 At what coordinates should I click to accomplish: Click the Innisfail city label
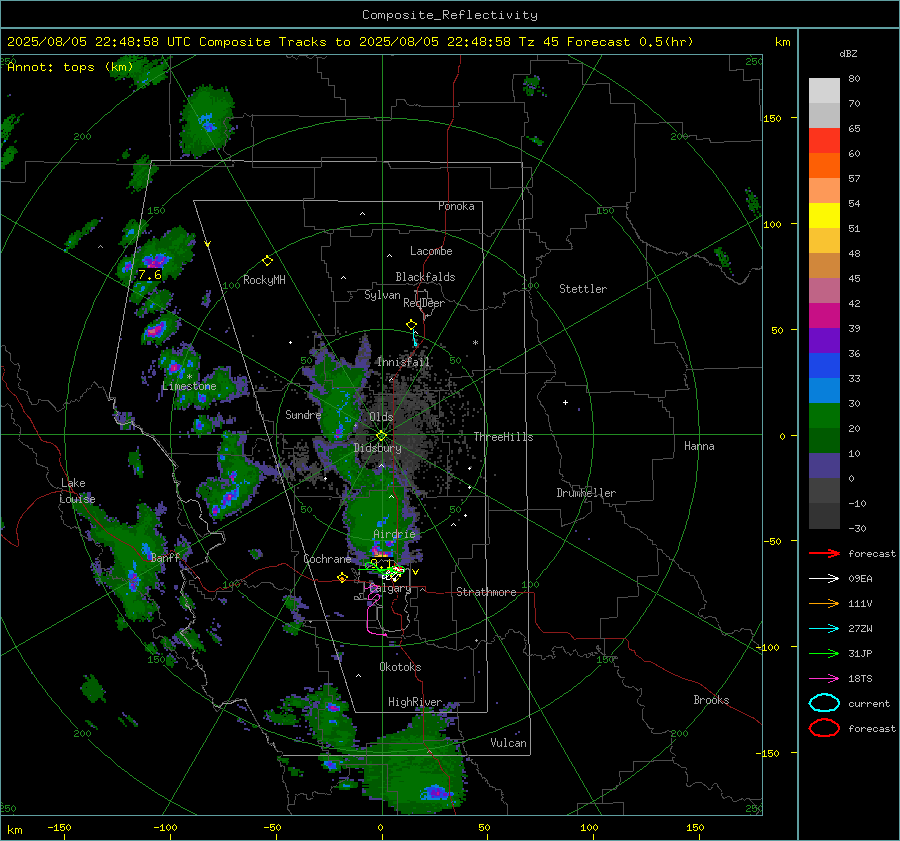pos(404,362)
